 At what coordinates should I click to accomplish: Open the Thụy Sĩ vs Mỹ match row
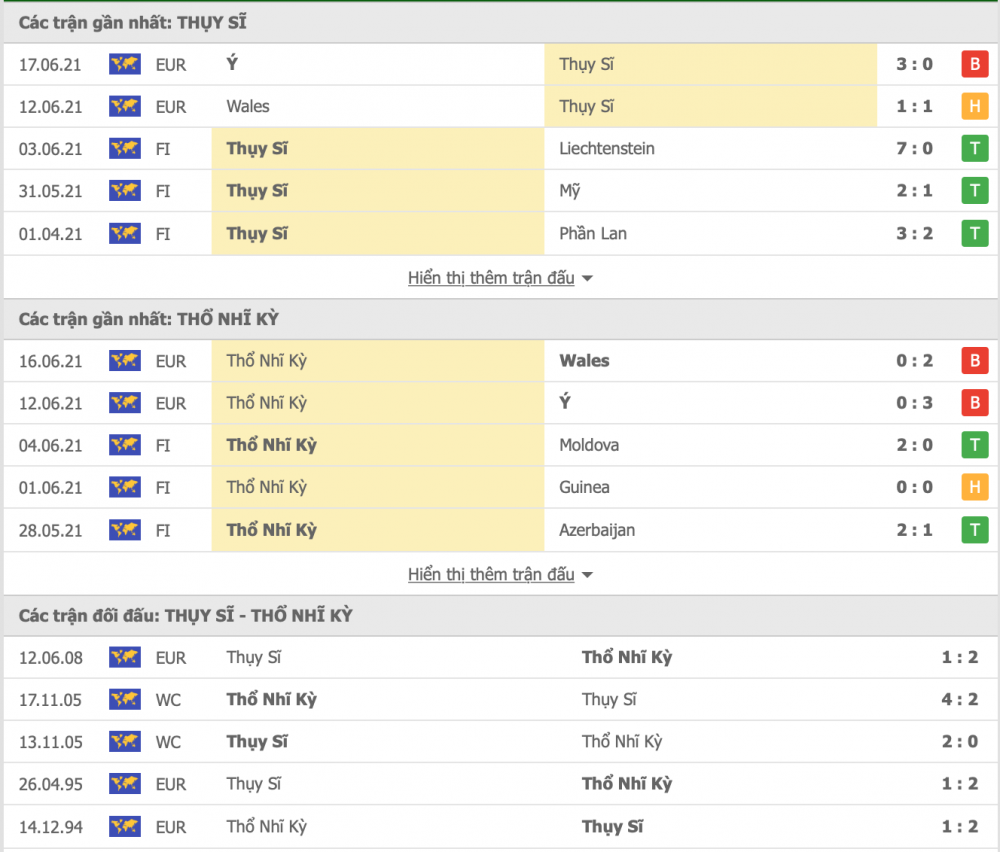pos(500,191)
